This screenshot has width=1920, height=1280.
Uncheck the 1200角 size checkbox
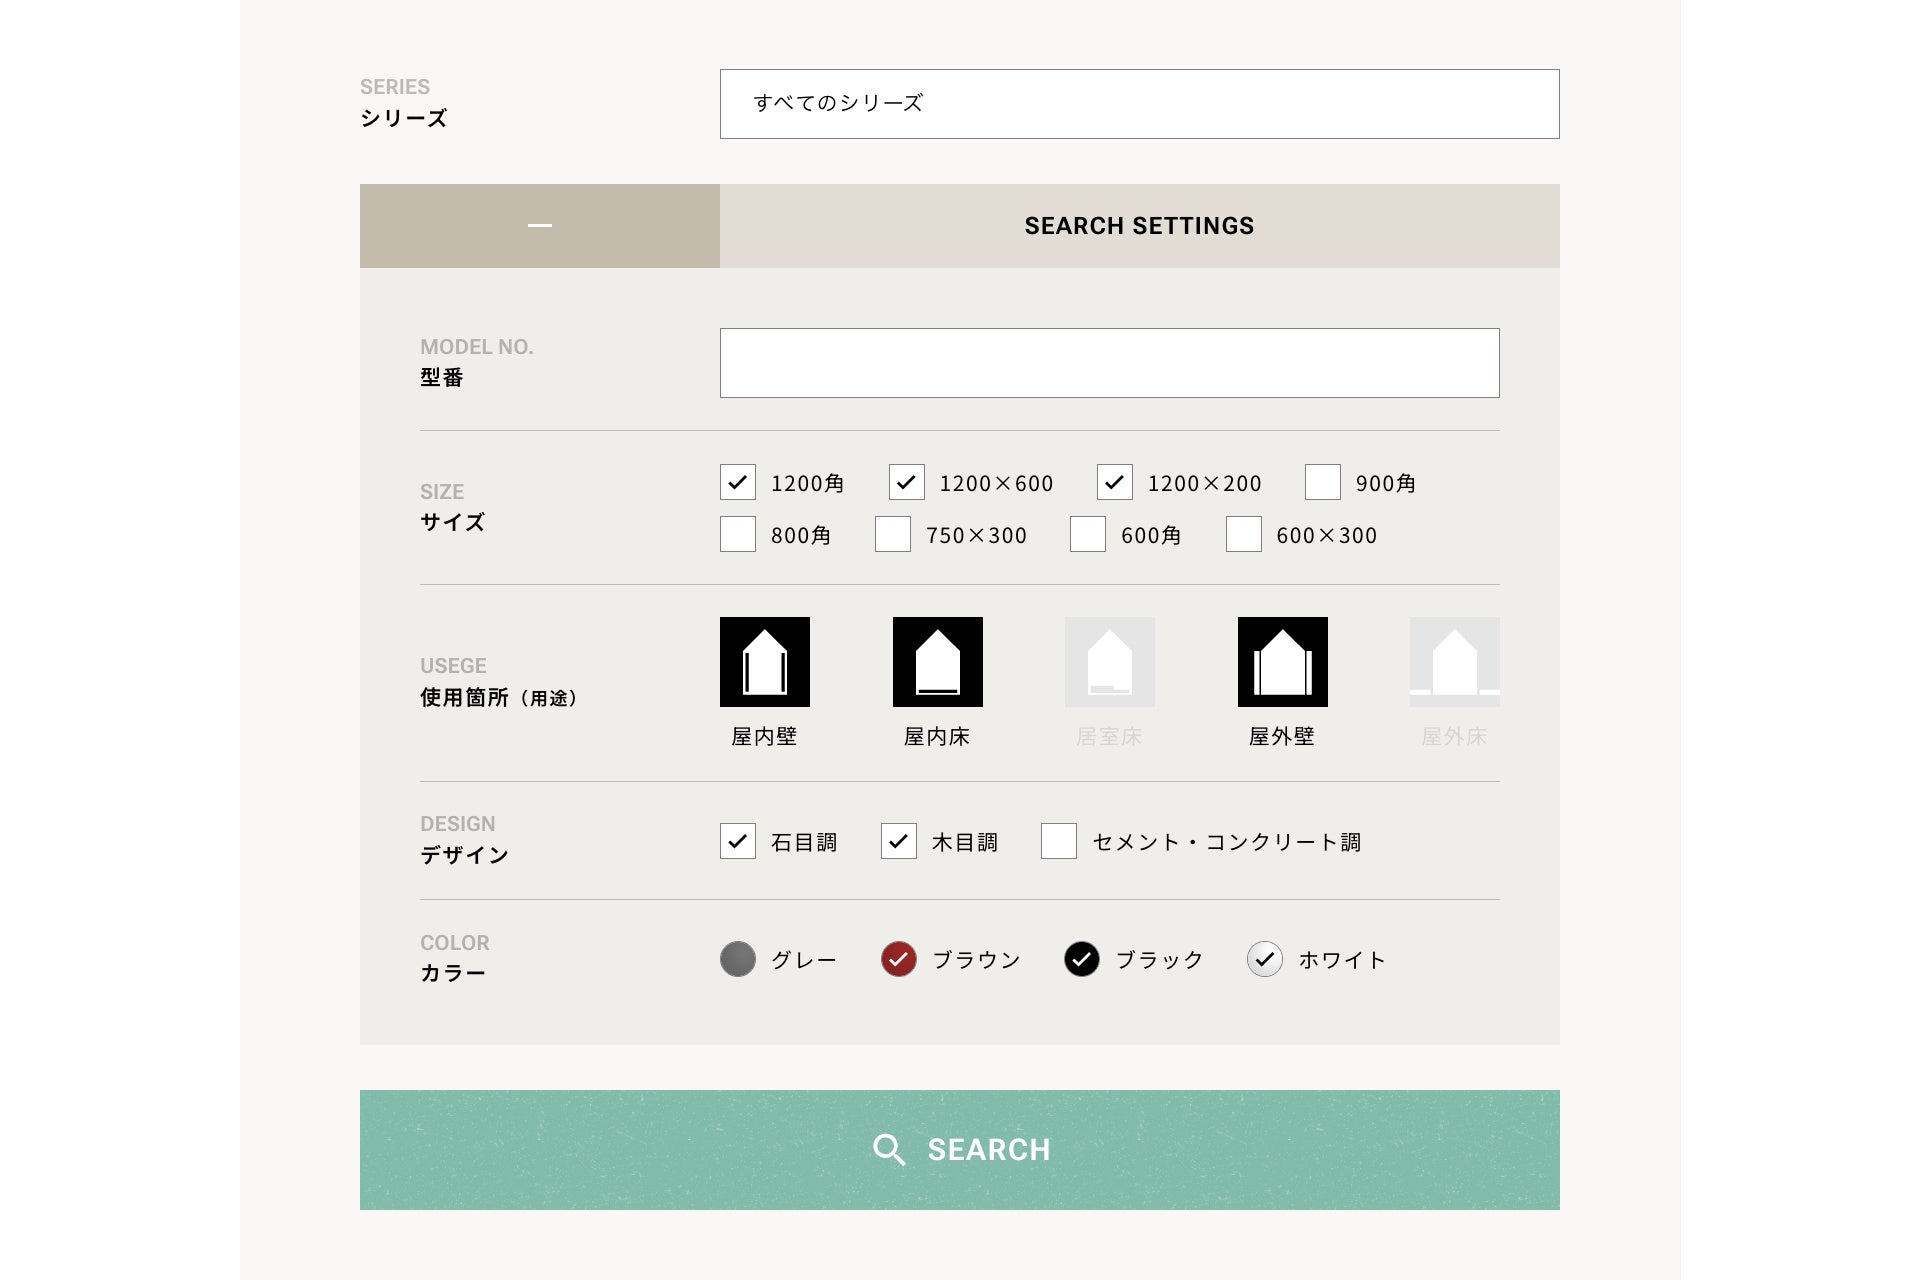(x=738, y=483)
